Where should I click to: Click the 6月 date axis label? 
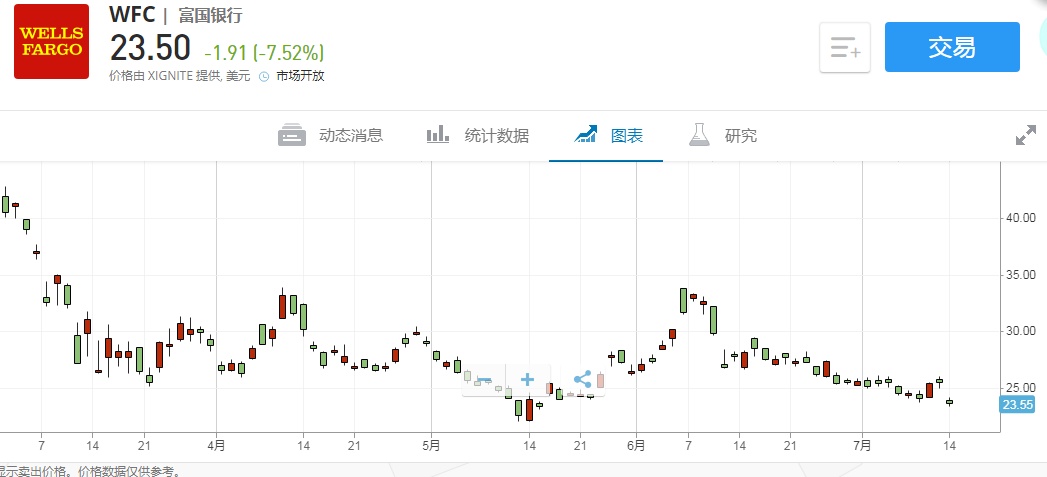tap(636, 445)
